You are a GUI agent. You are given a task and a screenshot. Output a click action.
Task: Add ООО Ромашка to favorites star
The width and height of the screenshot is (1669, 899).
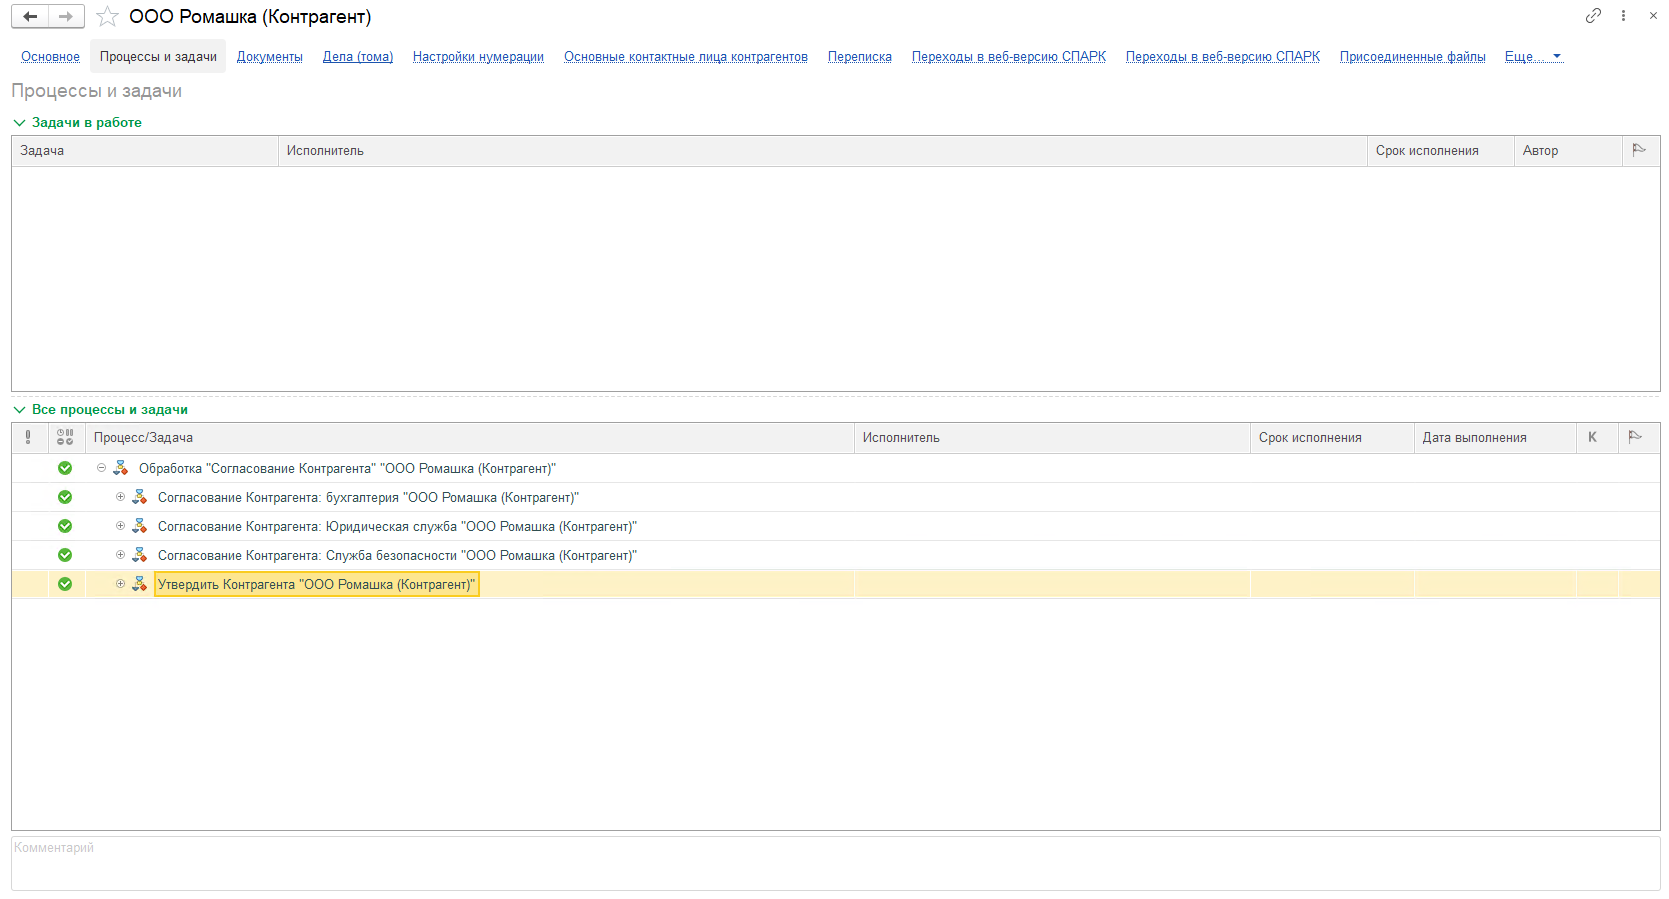[107, 17]
